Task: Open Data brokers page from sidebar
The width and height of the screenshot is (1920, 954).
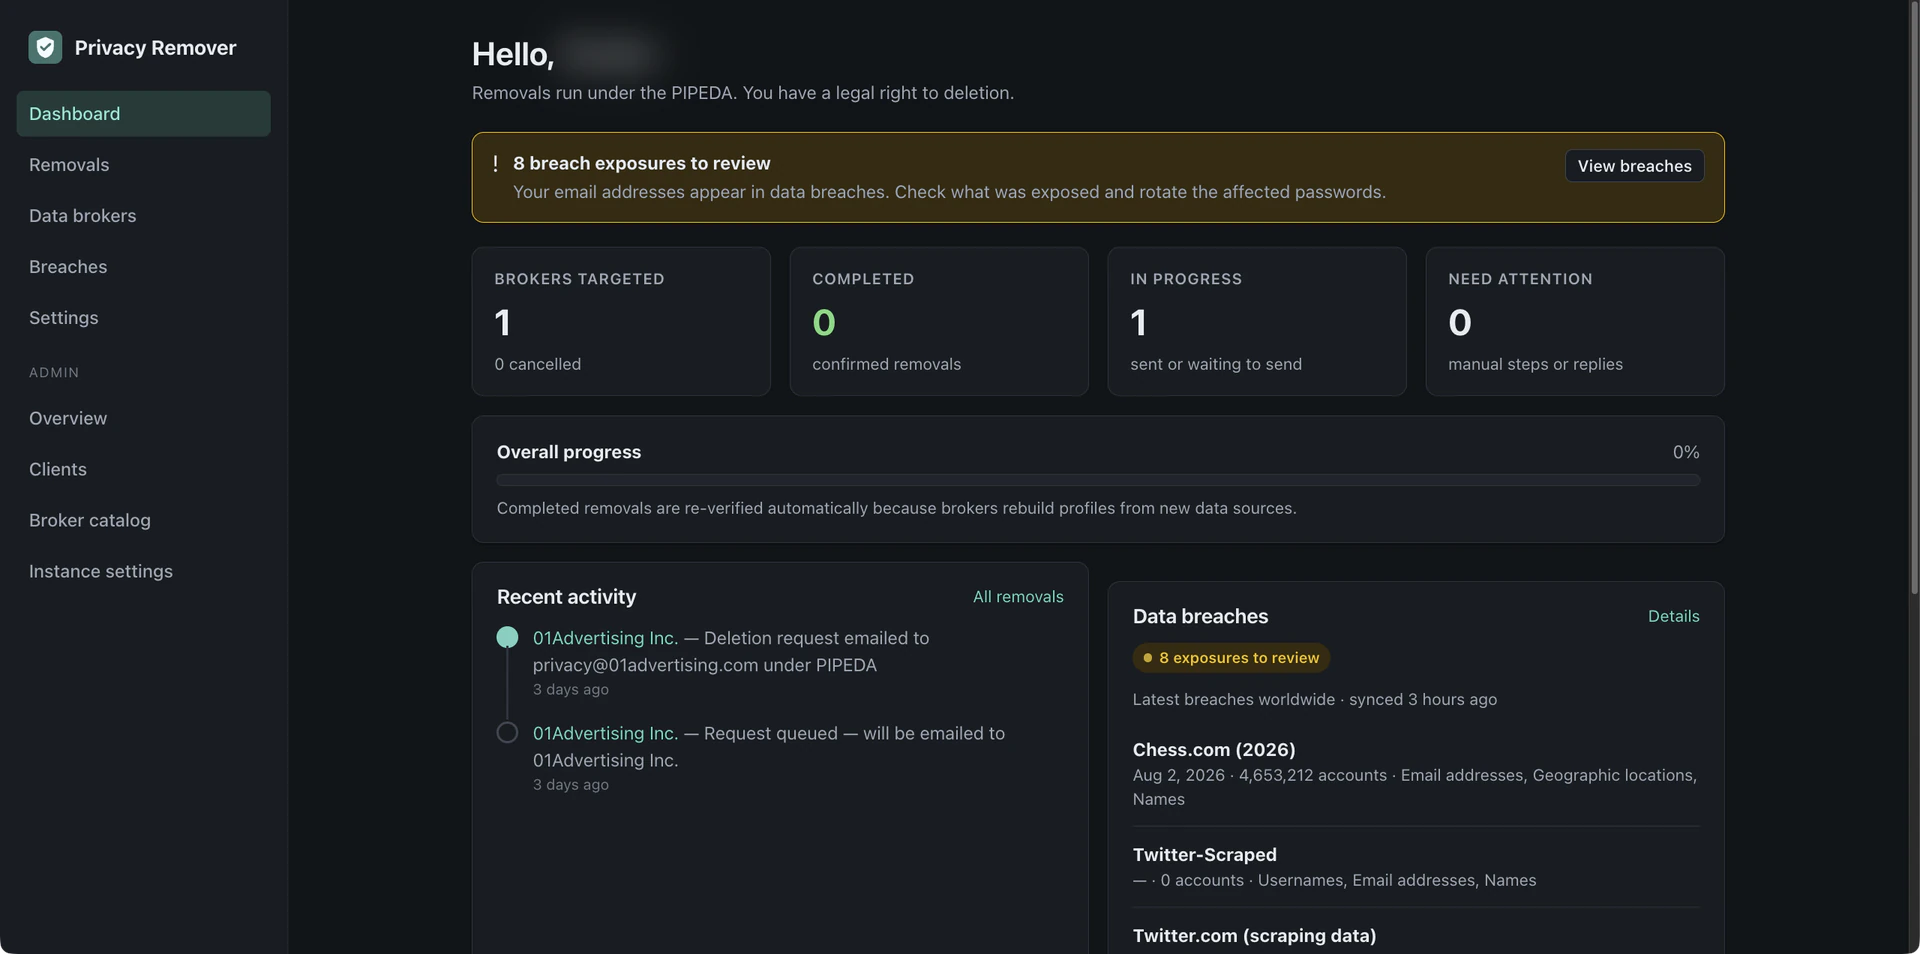Action: [143, 216]
